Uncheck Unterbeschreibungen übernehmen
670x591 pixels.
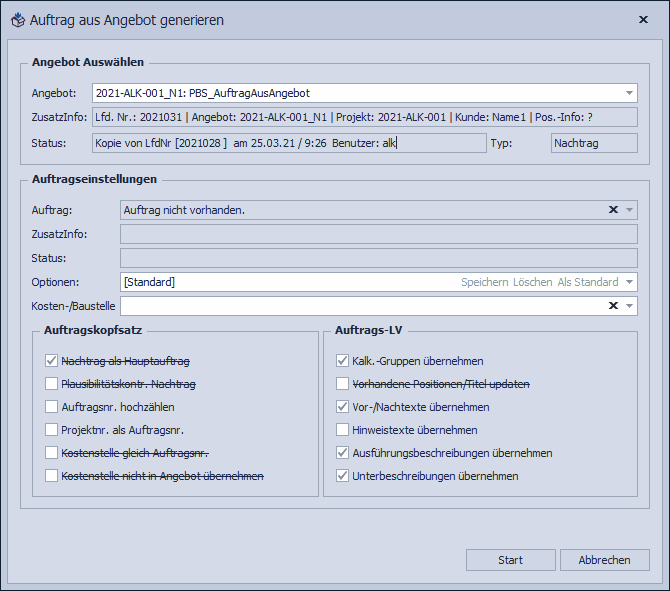click(343, 476)
